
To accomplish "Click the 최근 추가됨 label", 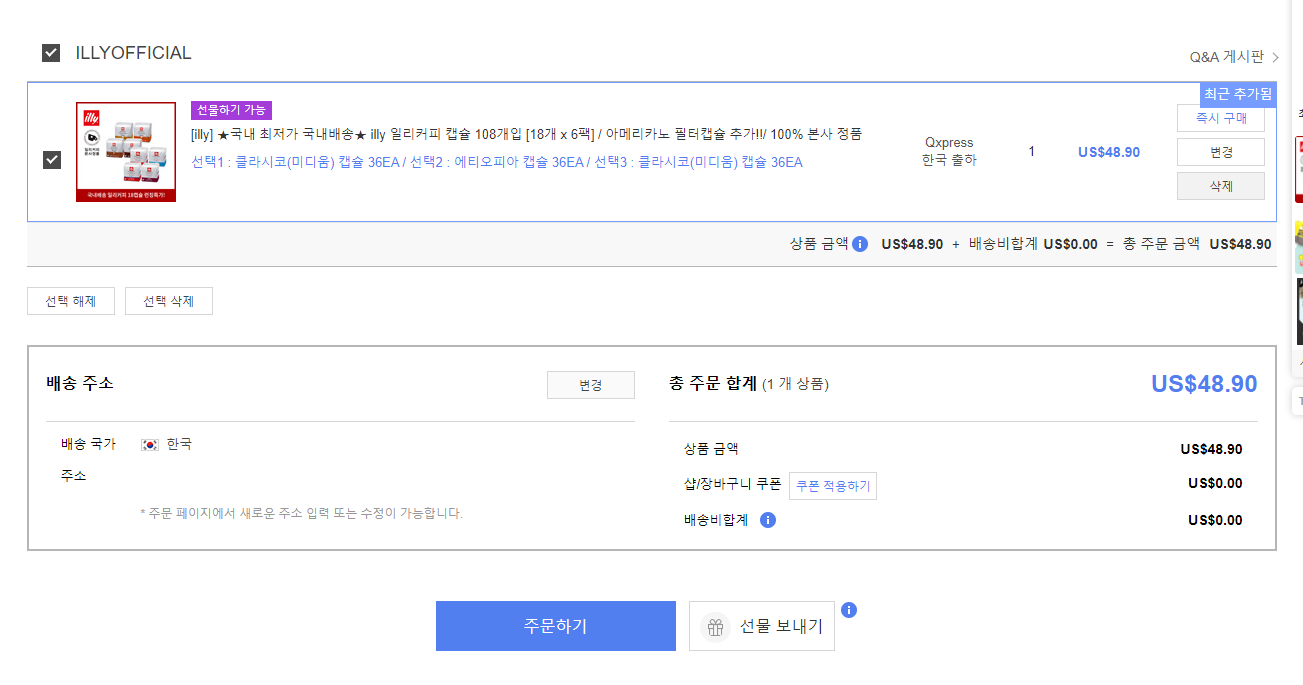I will (1238, 94).
